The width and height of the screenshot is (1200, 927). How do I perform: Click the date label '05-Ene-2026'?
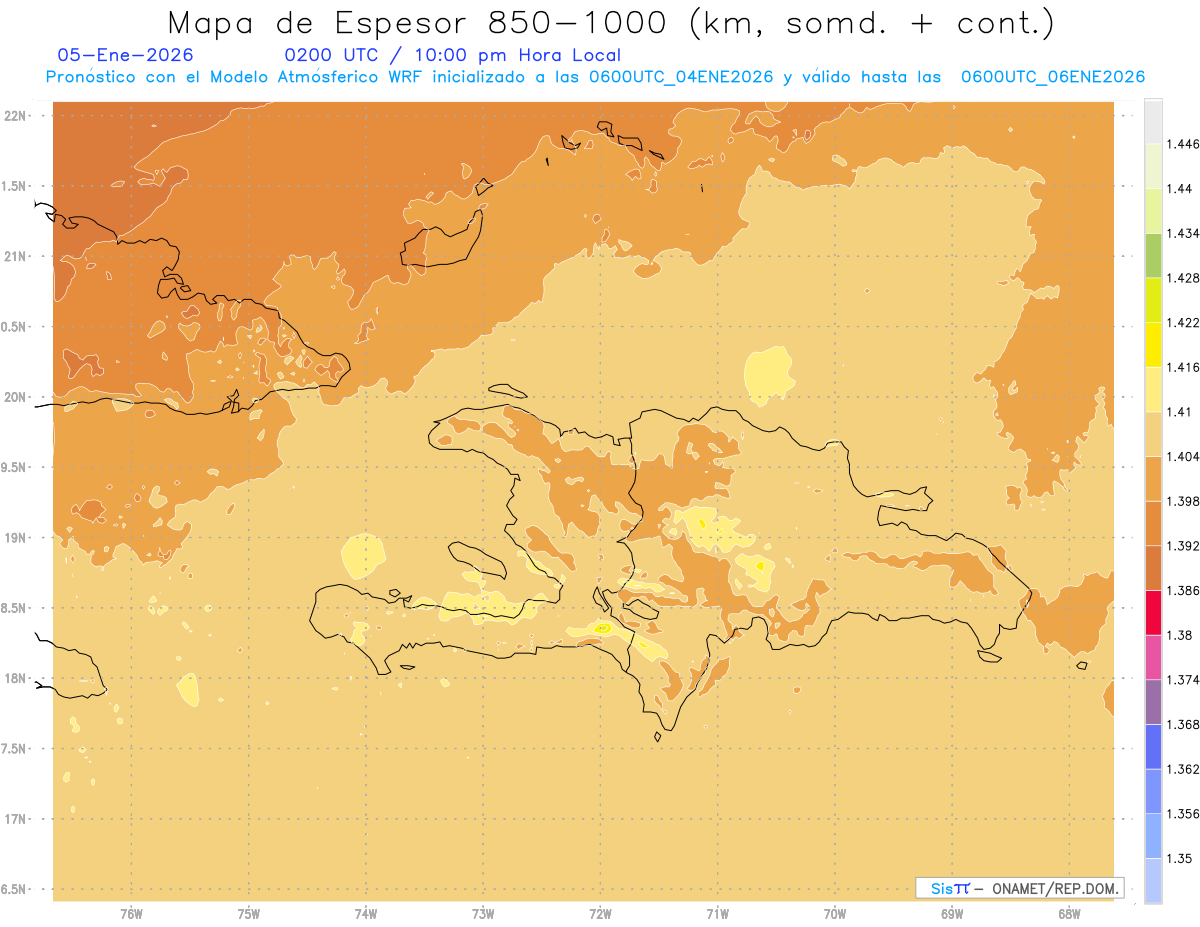[x=126, y=55]
